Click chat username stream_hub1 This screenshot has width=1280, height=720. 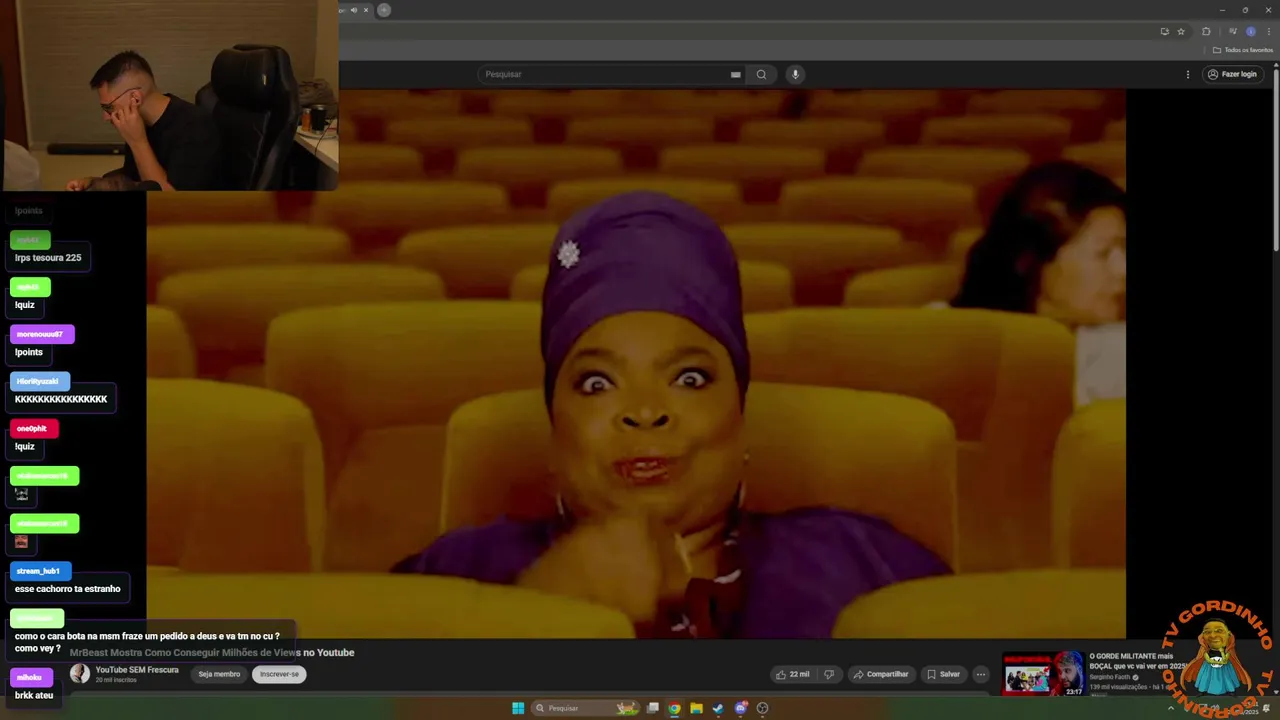tap(40, 571)
